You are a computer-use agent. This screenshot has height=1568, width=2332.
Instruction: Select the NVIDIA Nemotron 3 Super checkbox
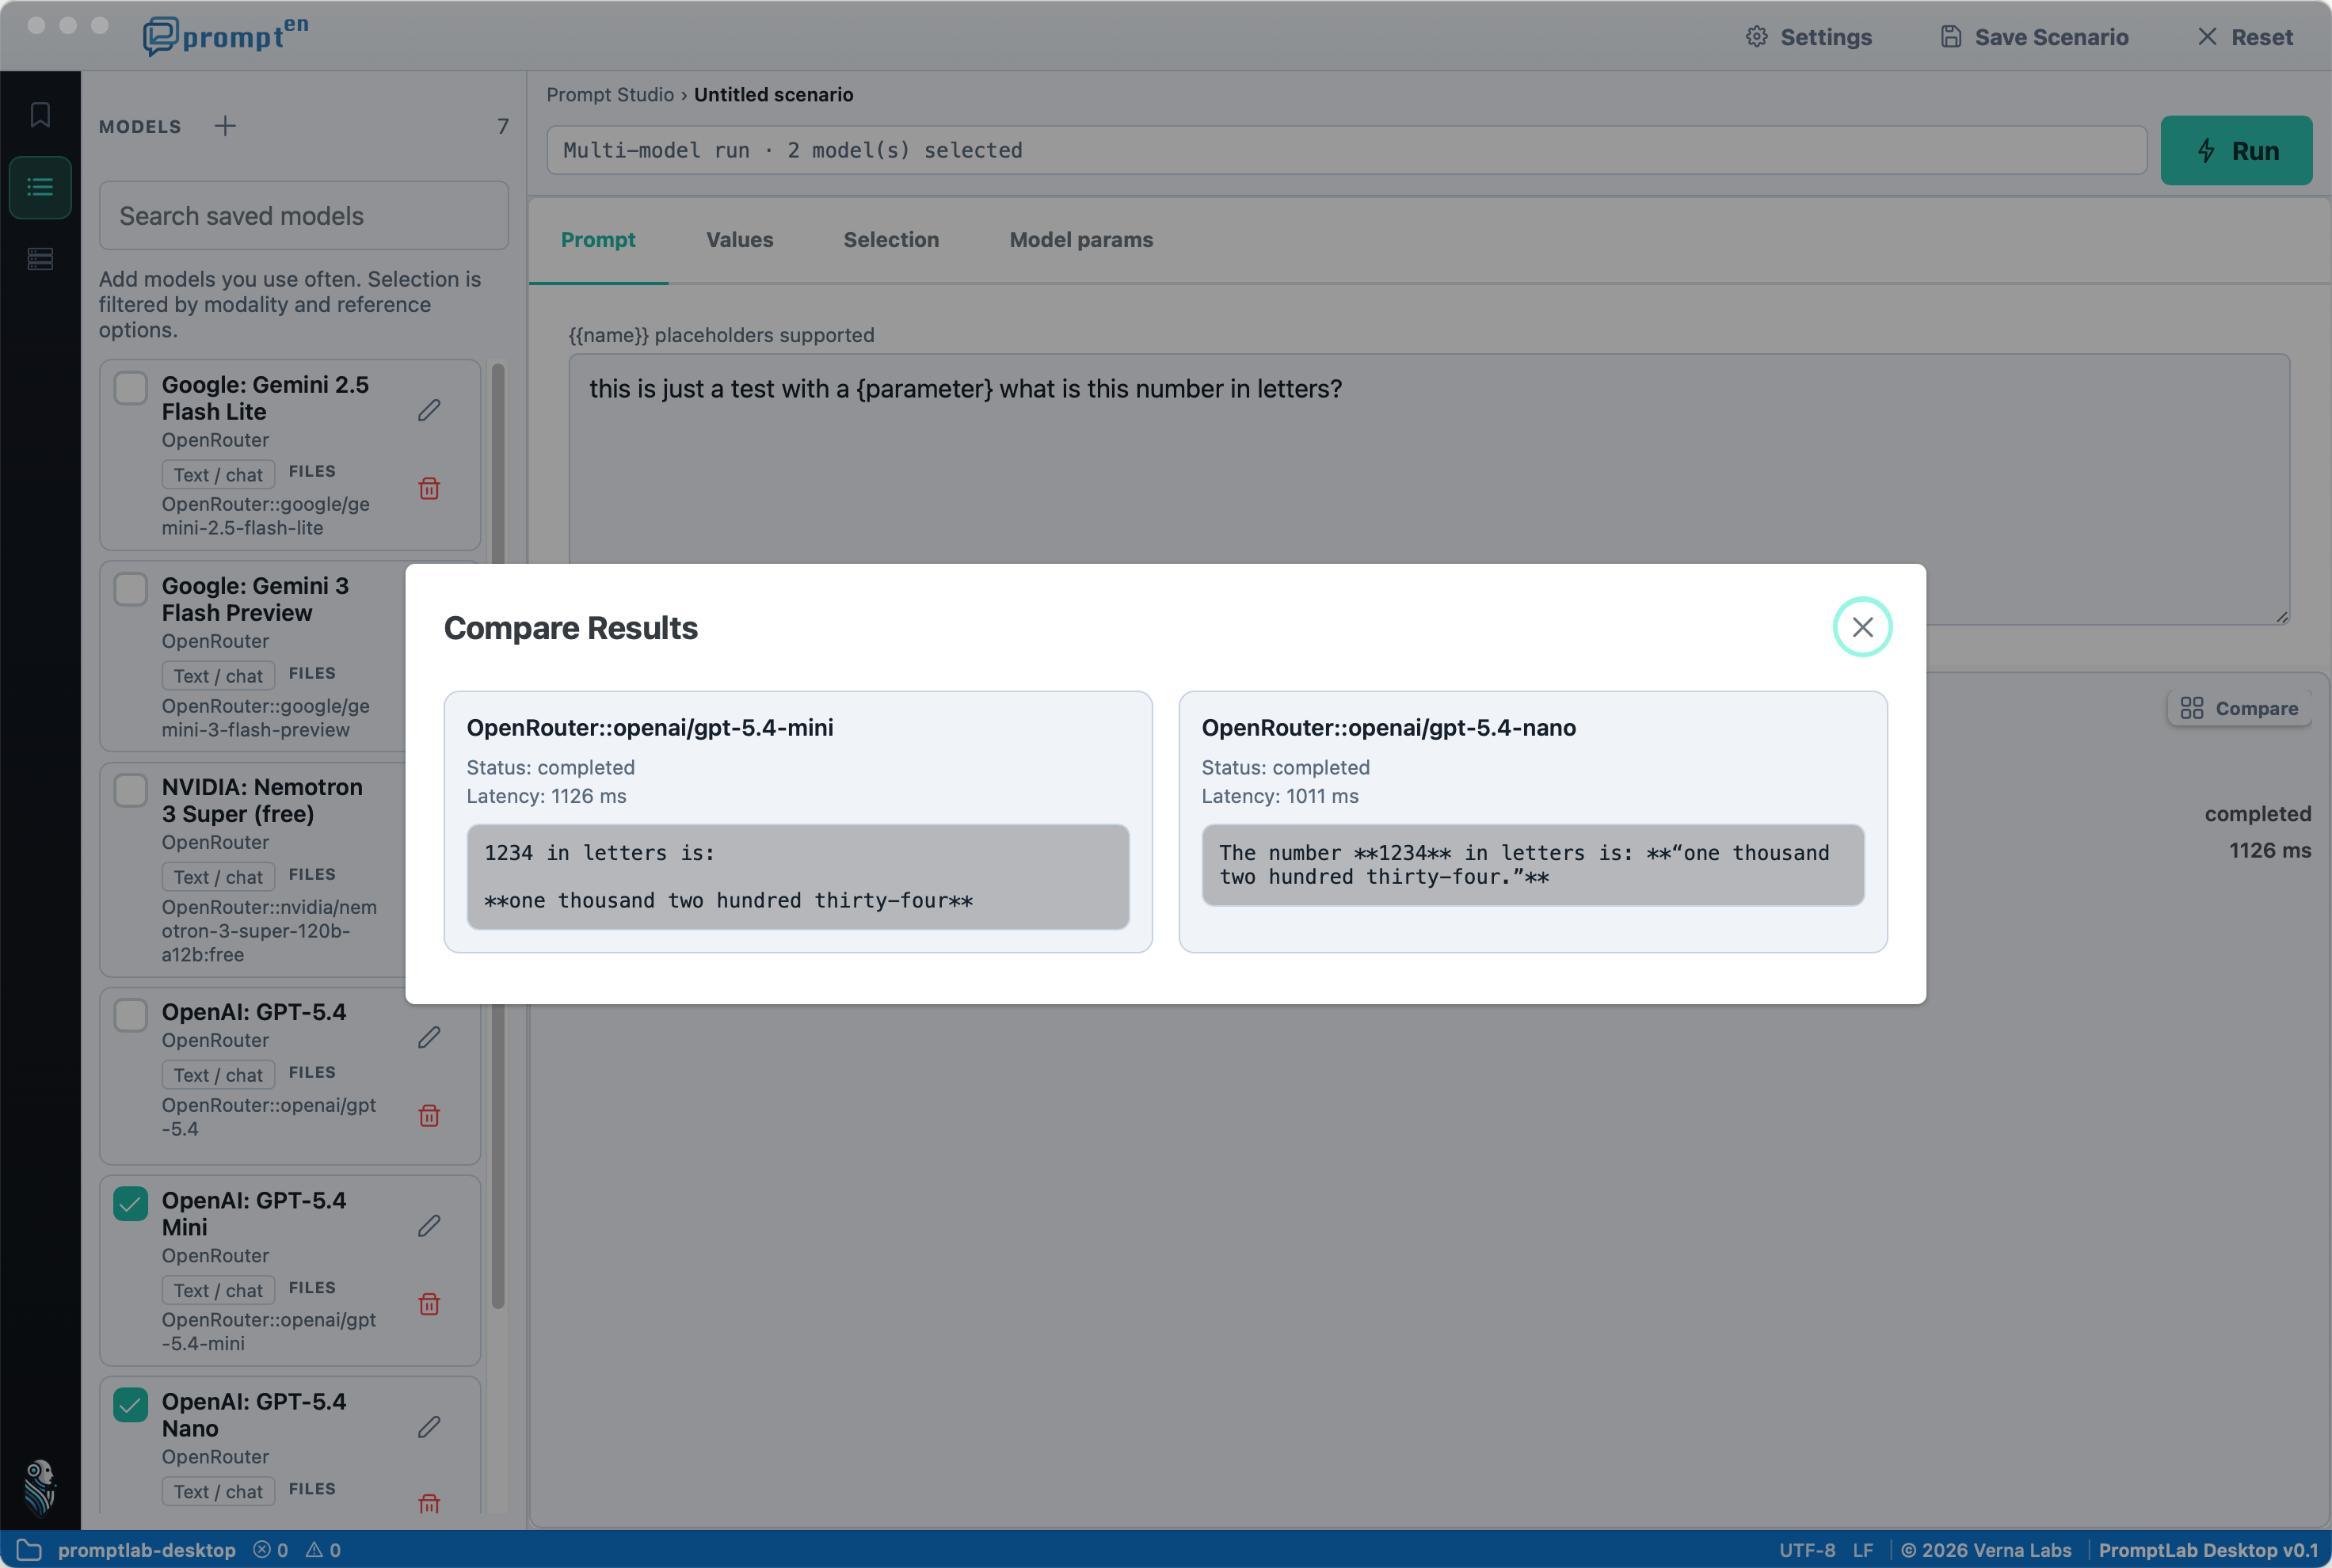[x=130, y=790]
